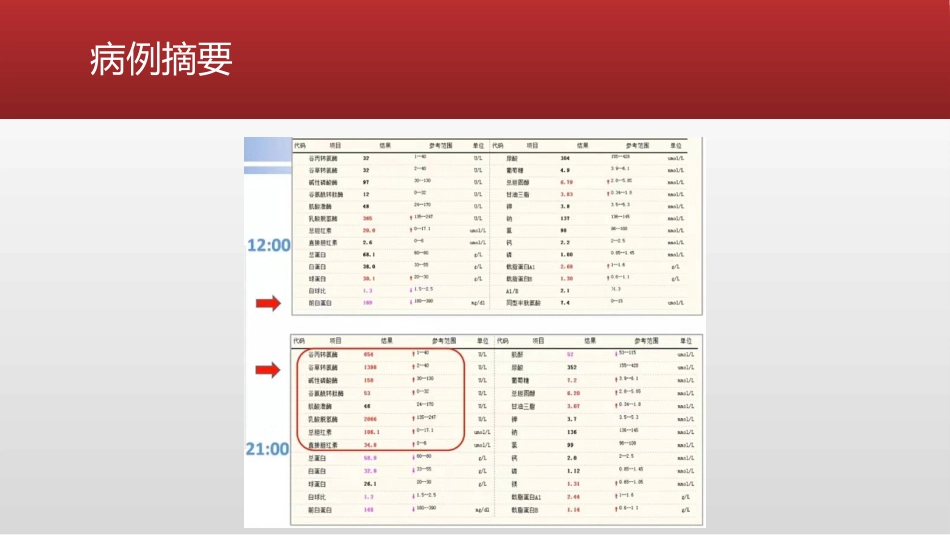The width and height of the screenshot is (950, 535).
Task: Select the 21:00 time label
Action: 267,449
